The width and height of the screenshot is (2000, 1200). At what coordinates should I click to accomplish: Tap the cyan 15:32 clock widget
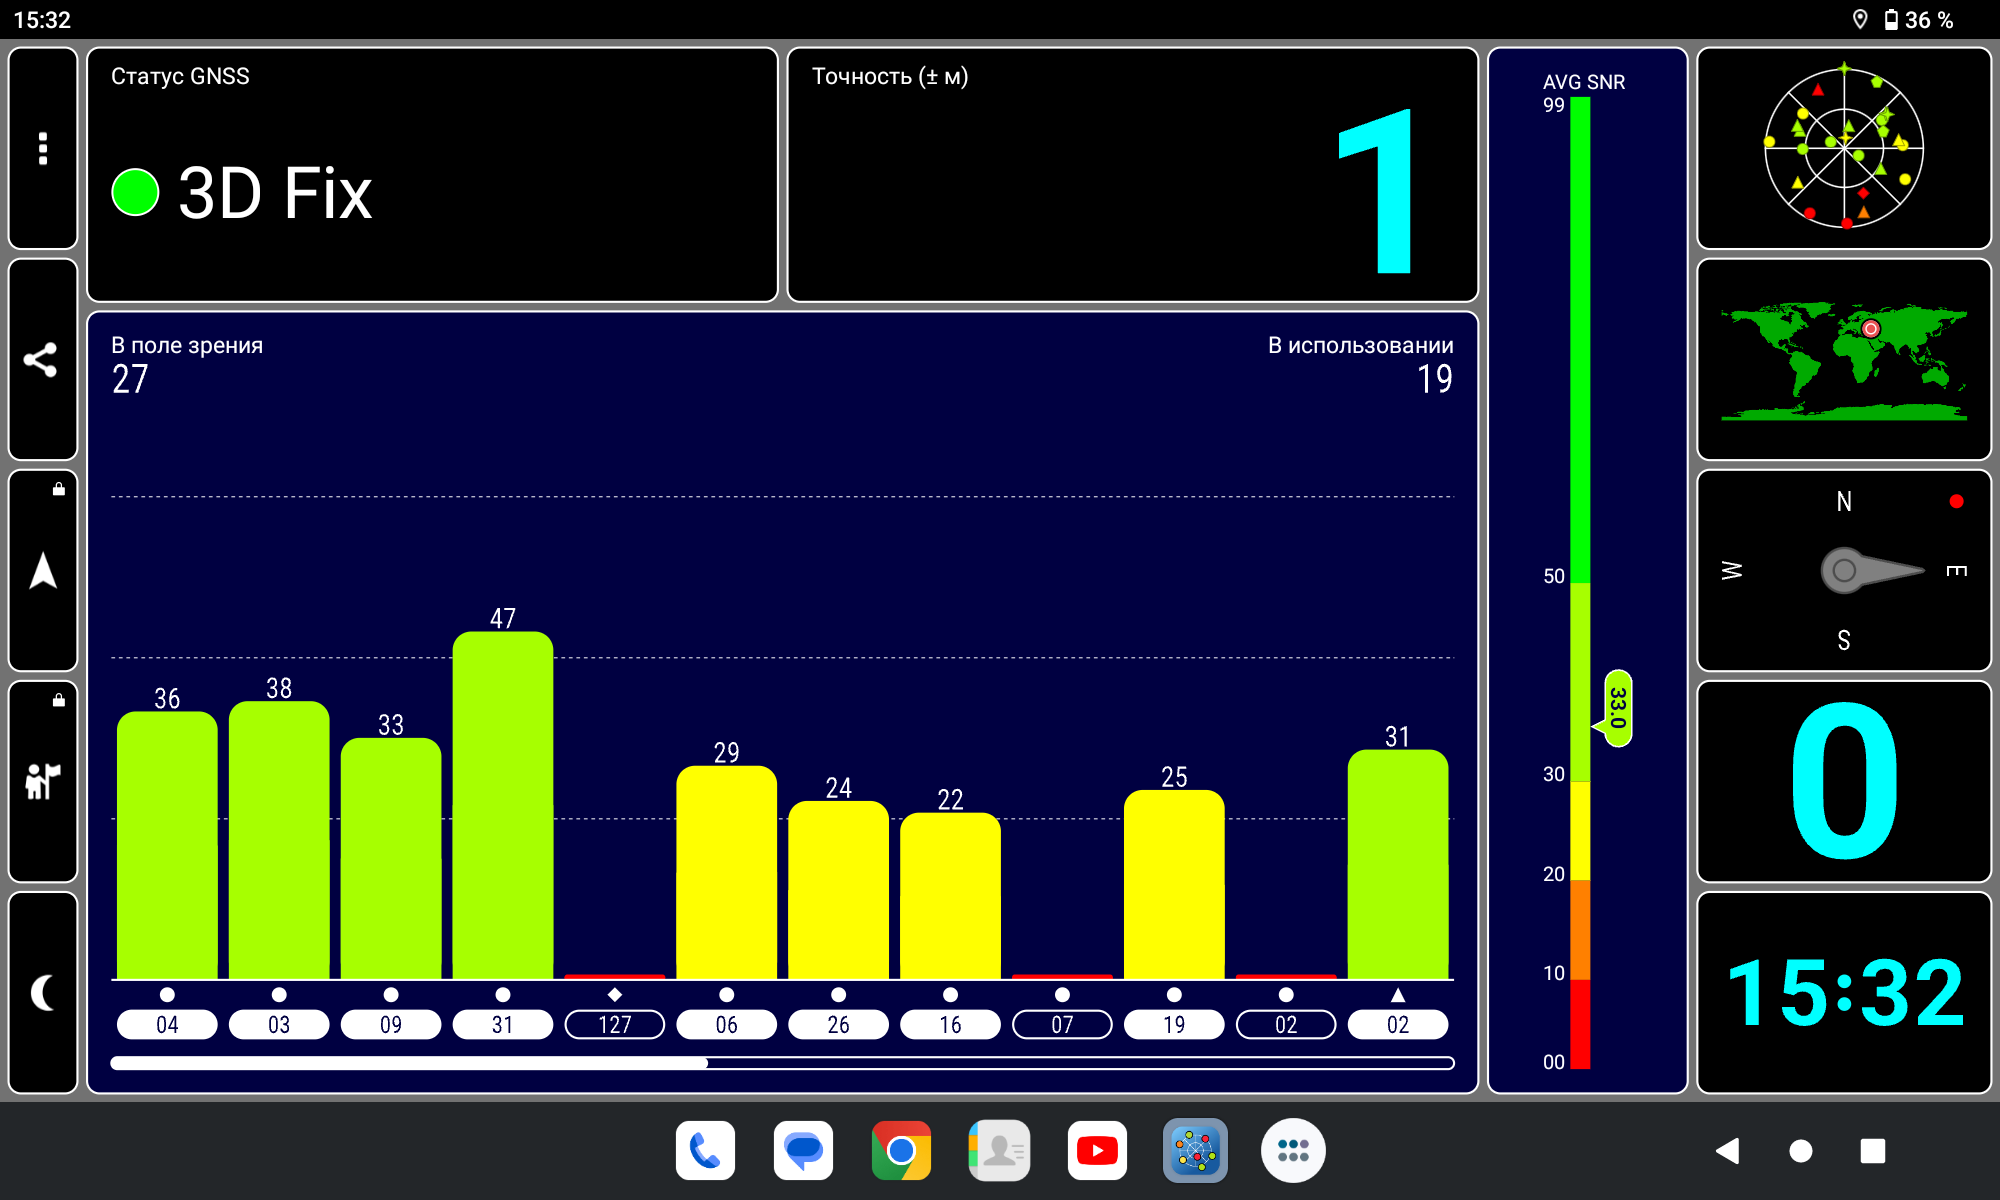coord(1844,993)
